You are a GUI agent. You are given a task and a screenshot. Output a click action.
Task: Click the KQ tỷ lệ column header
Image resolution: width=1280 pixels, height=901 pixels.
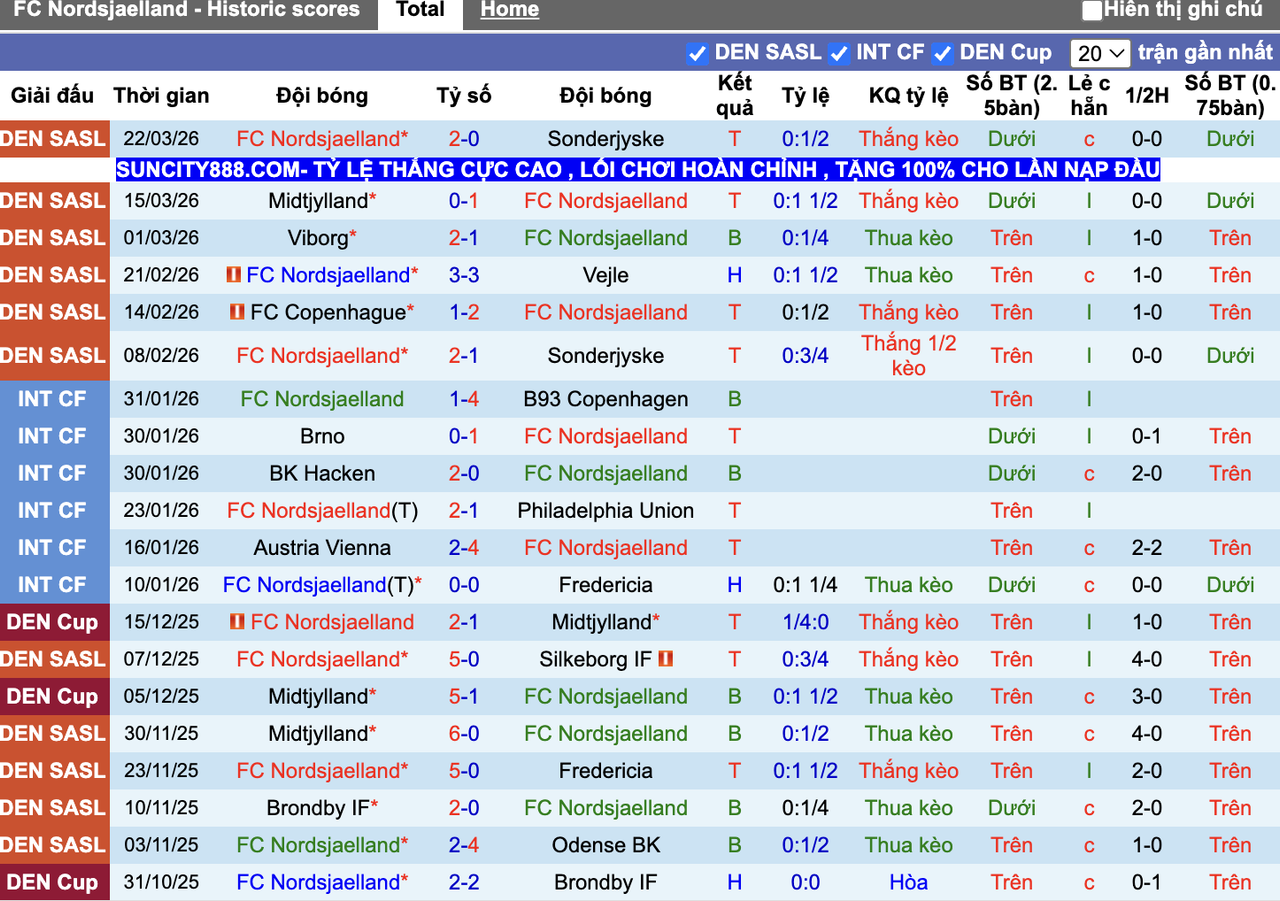pos(909,96)
